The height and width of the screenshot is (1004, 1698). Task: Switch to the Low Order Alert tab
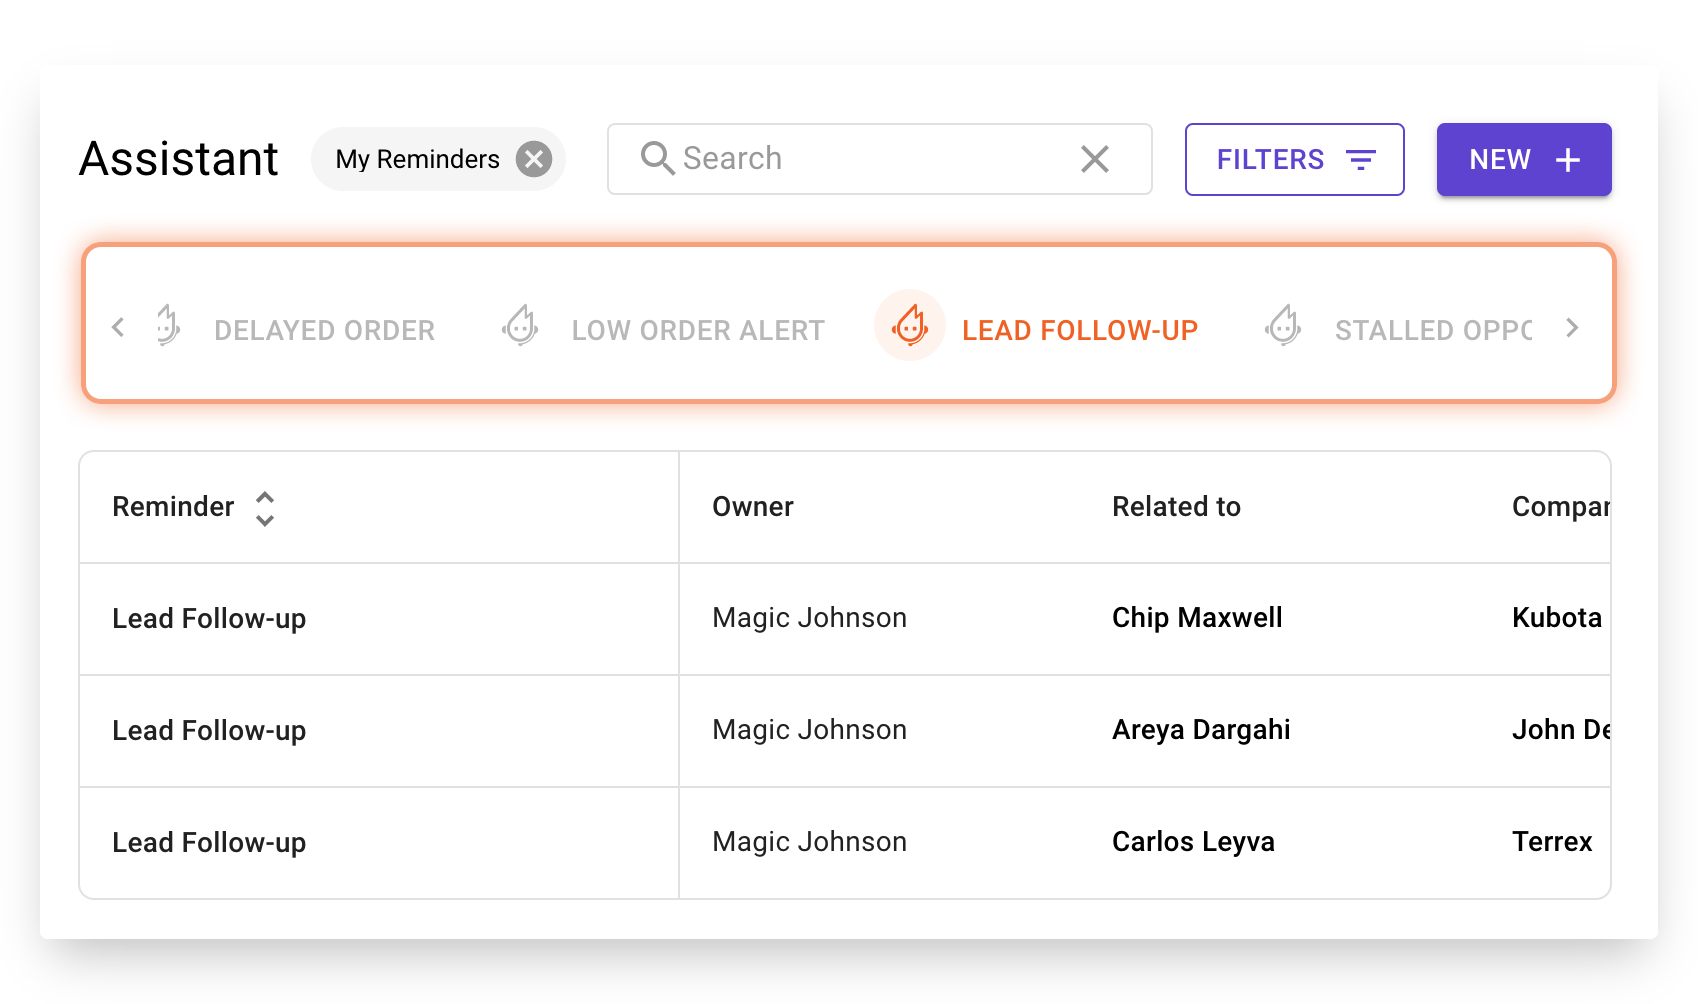coord(698,330)
